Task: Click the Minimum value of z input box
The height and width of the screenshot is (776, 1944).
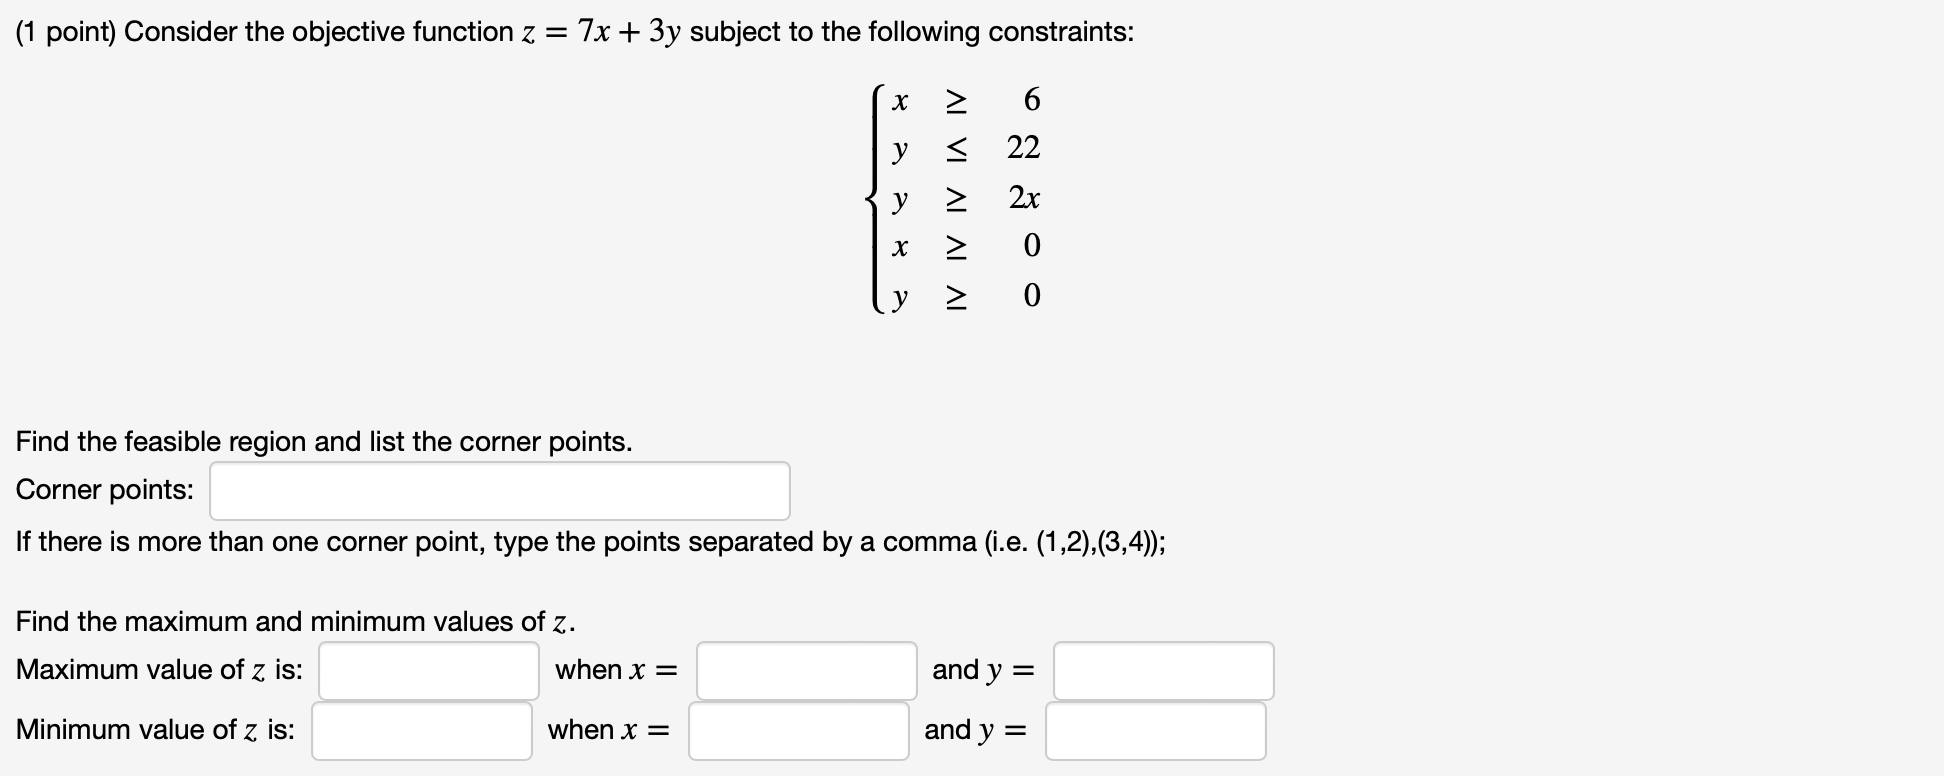Action: point(420,730)
